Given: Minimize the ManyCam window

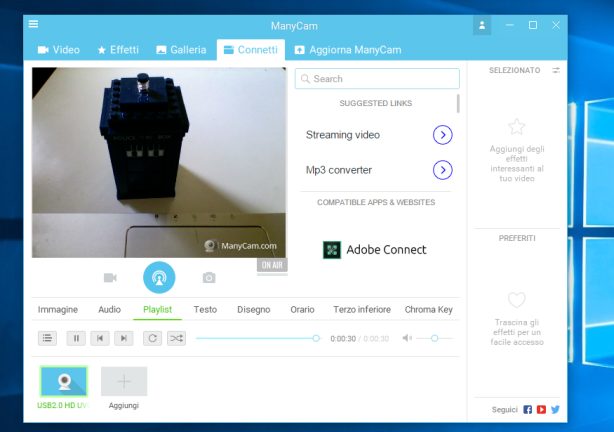Looking at the screenshot, I should click(509, 25).
